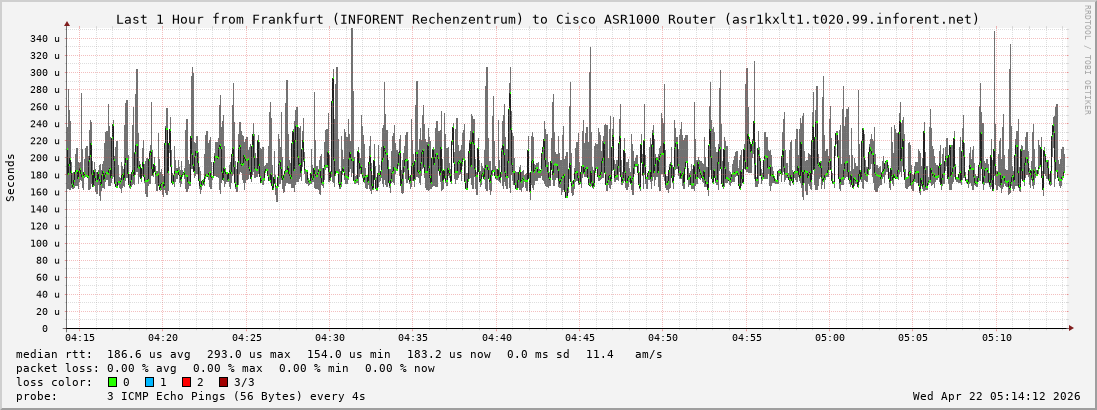Viewport: 1097px width, 410px height.
Task: Select the 04:45 time axis label
Action: click(580, 338)
